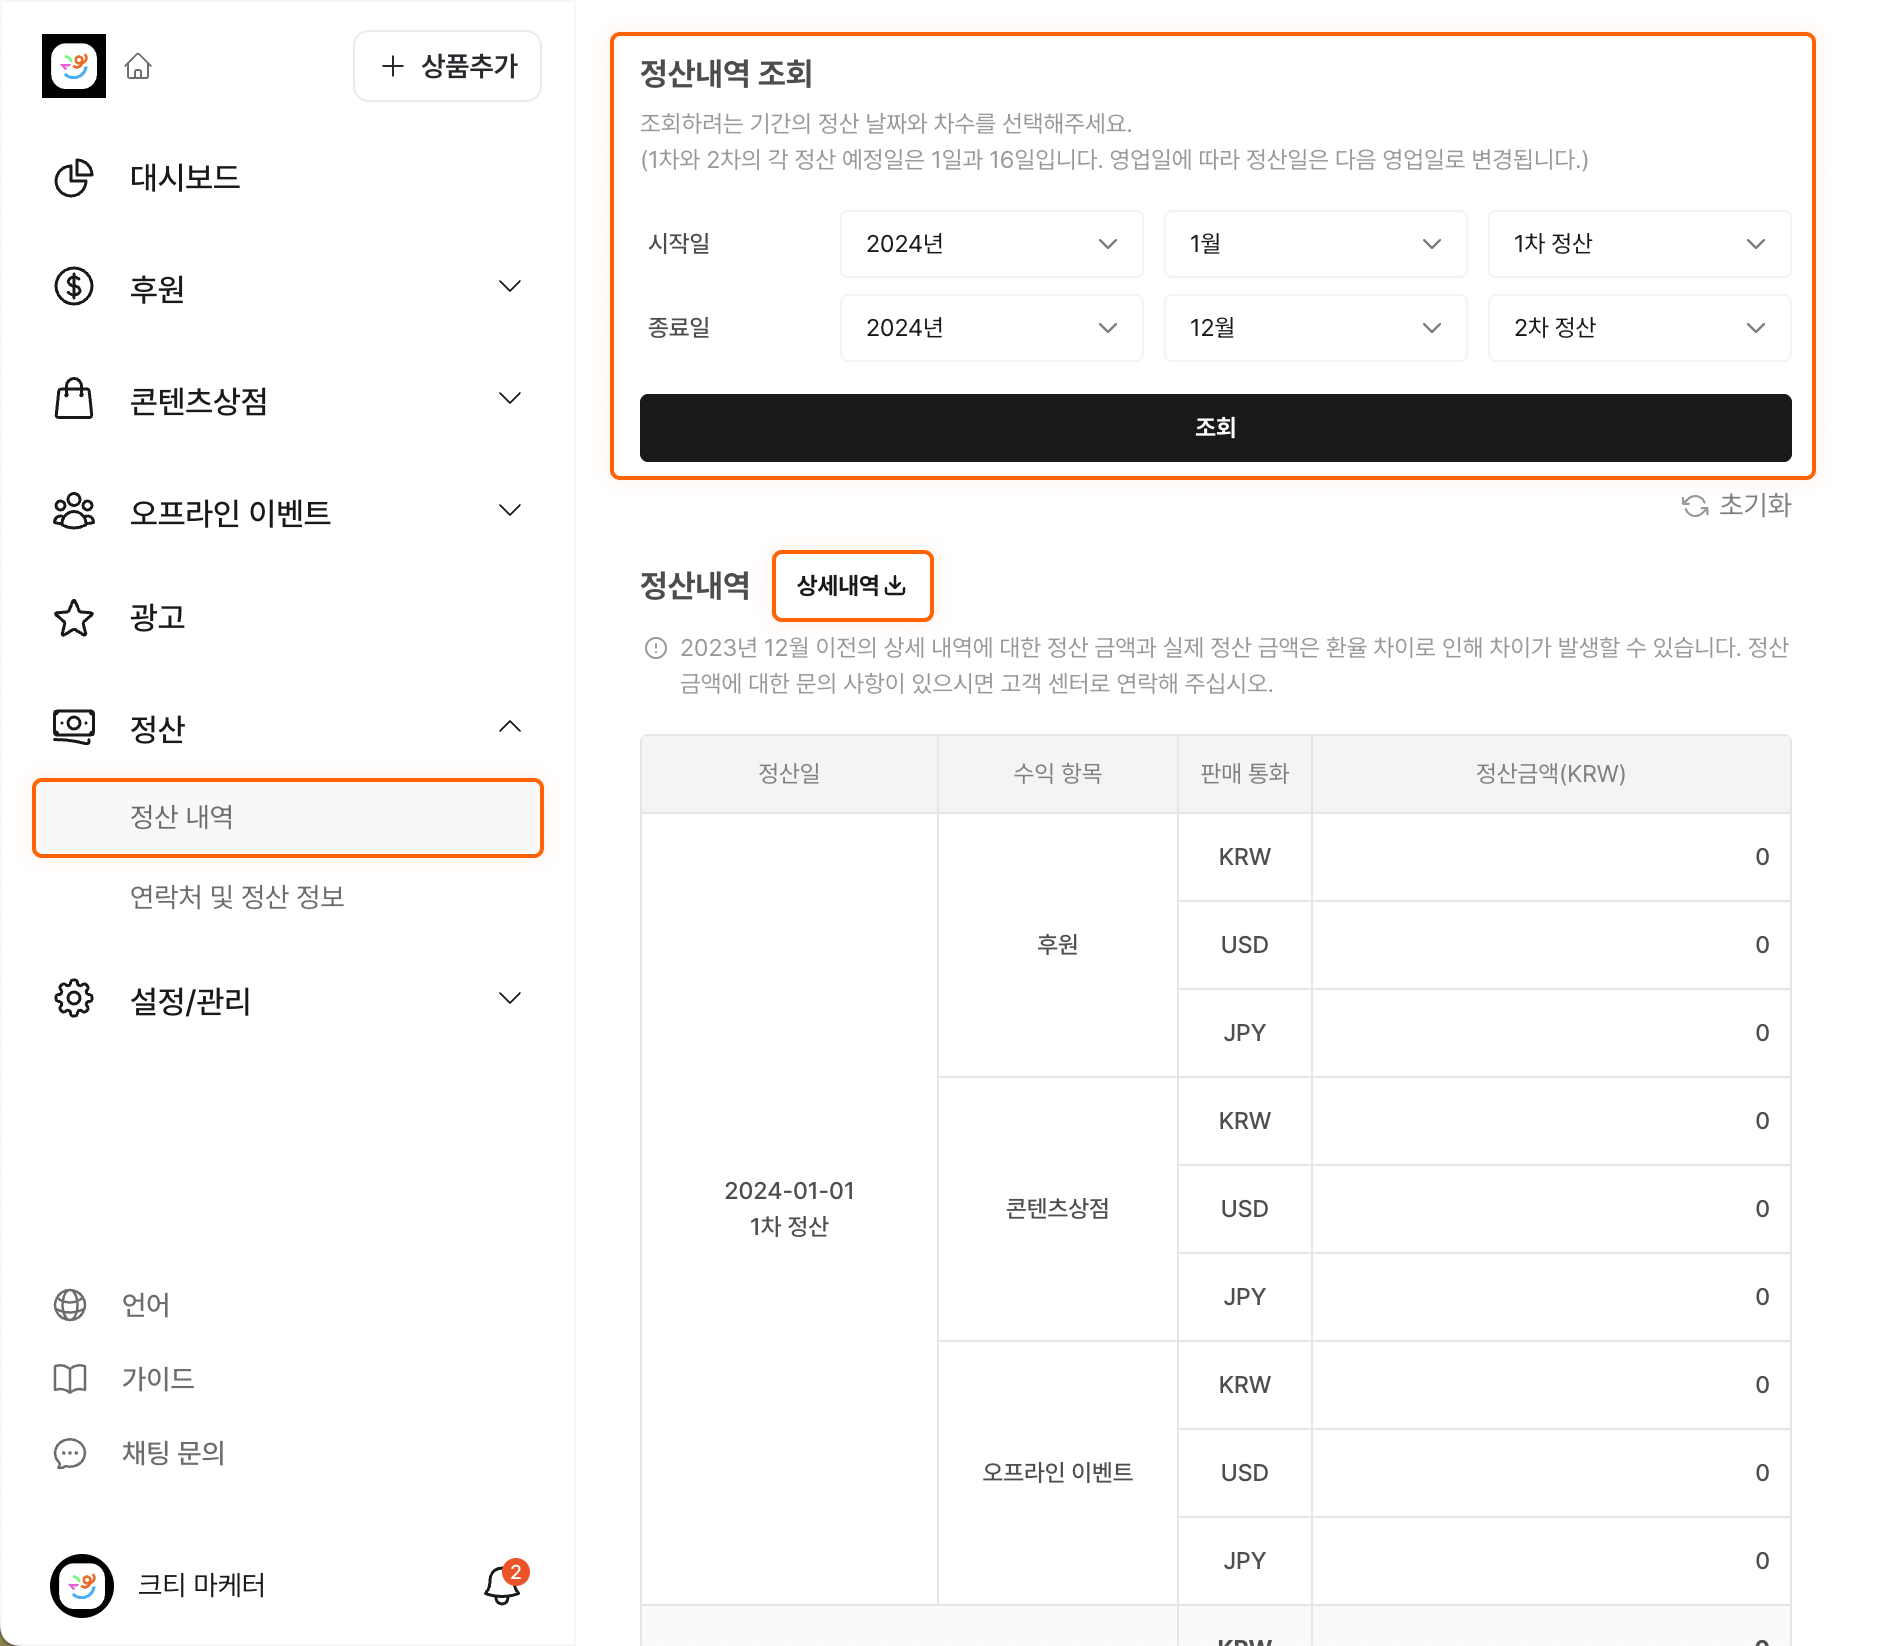Click the 콘텐츠상점 revenue item cell

click(x=1057, y=1209)
